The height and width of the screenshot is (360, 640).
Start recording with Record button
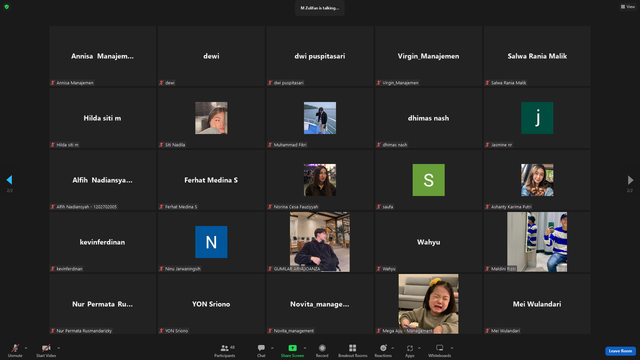pyautogui.click(x=322, y=350)
